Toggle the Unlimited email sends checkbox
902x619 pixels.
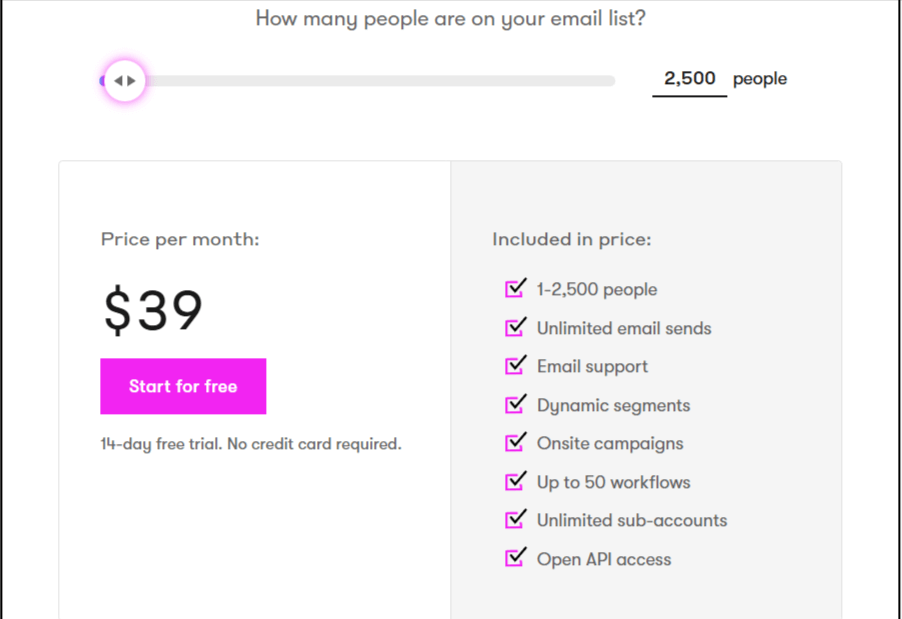515,327
